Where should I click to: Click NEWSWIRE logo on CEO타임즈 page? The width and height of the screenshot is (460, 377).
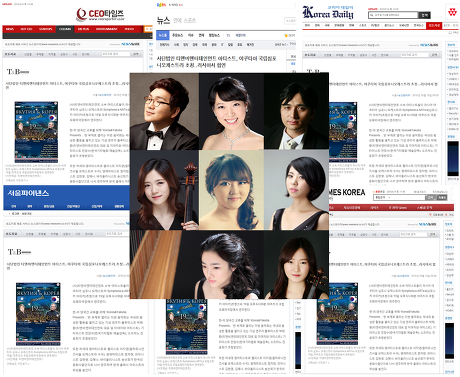[x=130, y=44]
